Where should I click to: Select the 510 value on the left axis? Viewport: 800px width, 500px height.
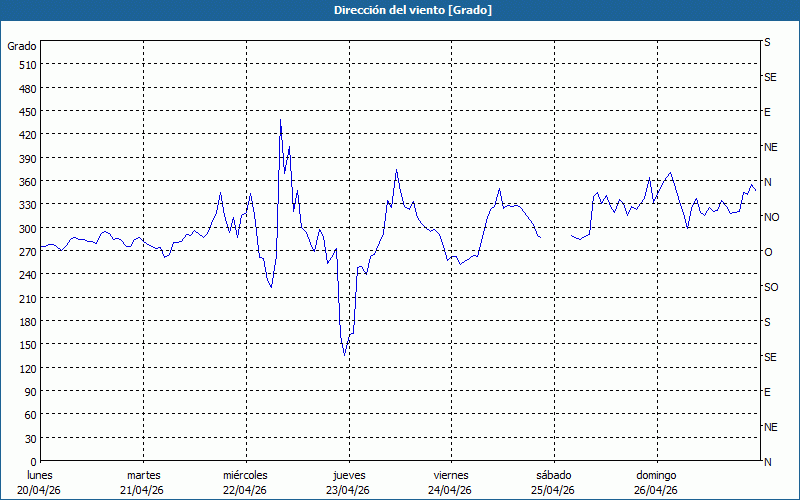[x=24, y=65]
